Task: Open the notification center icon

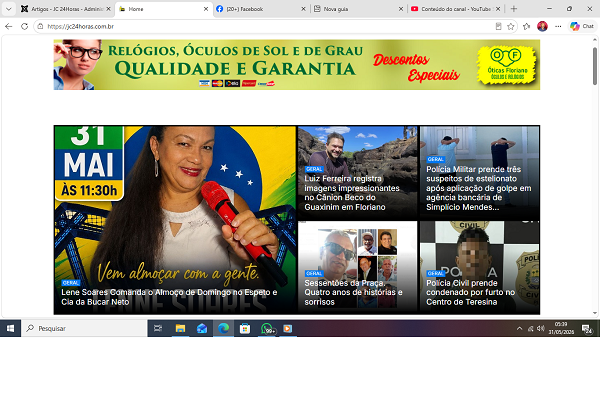Action: [587, 328]
